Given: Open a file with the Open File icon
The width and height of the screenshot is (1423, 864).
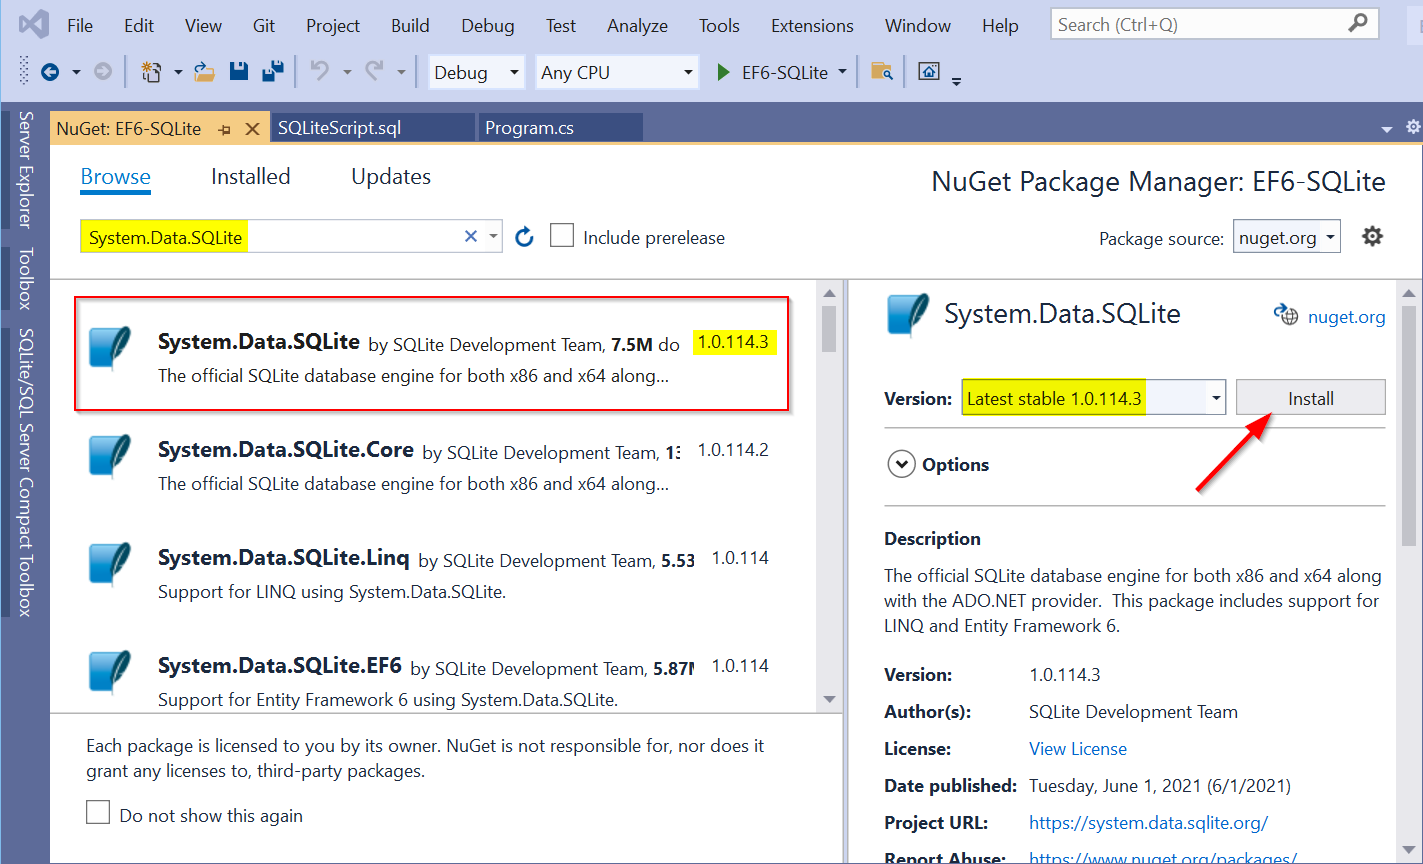Looking at the screenshot, I should pos(203,71).
